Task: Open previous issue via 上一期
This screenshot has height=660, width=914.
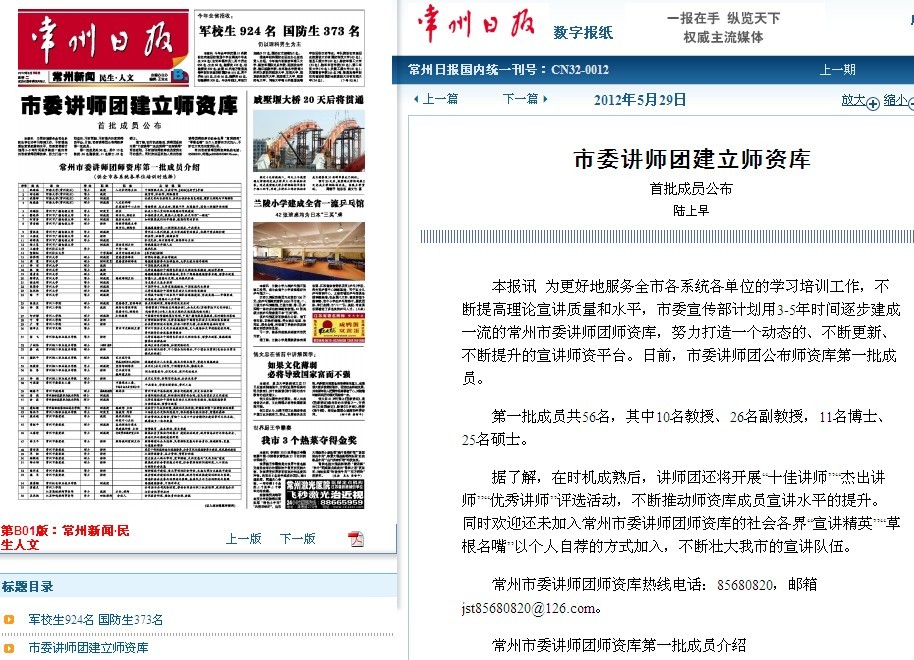Action: click(837, 70)
